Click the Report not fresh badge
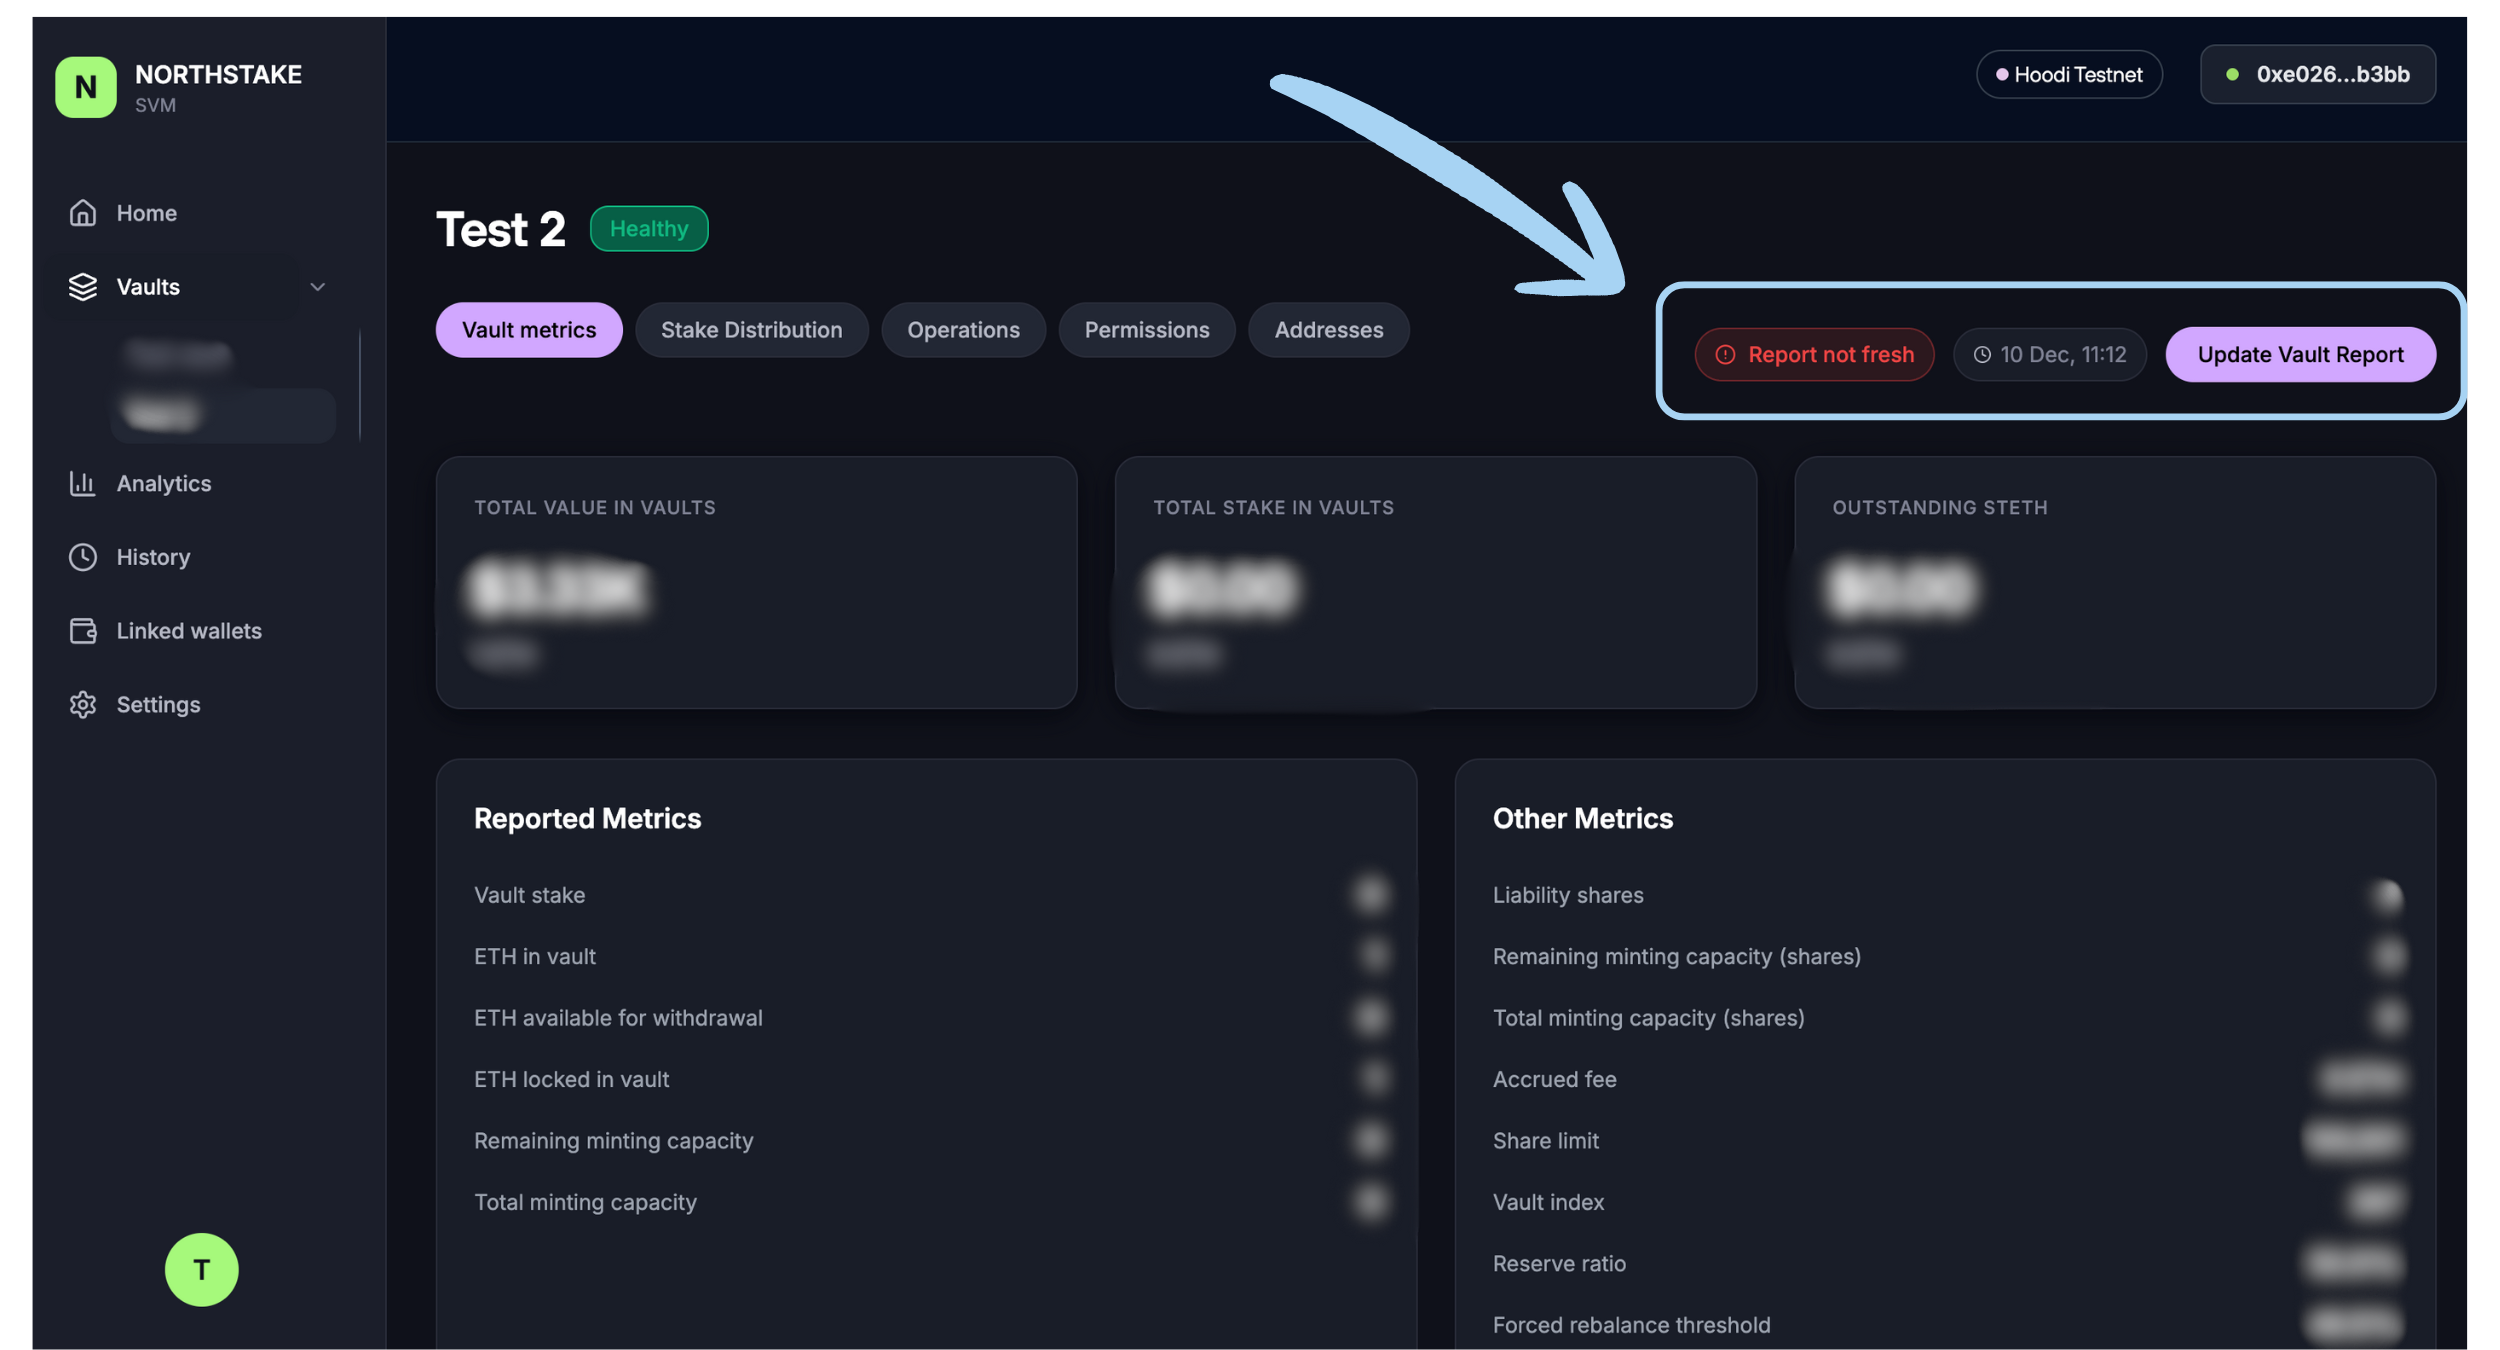Image resolution: width=2500 pixels, height=1350 pixels. [x=1814, y=355]
